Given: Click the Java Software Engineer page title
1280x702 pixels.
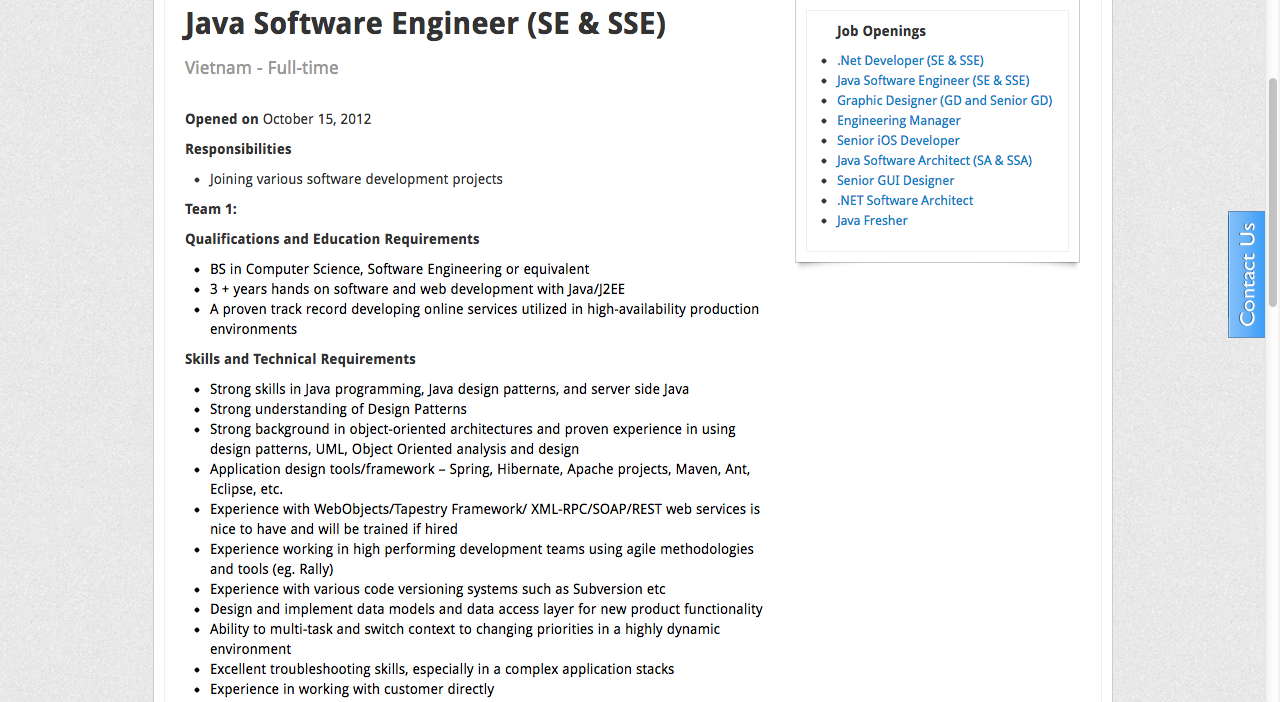Looking at the screenshot, I should 425,23.
